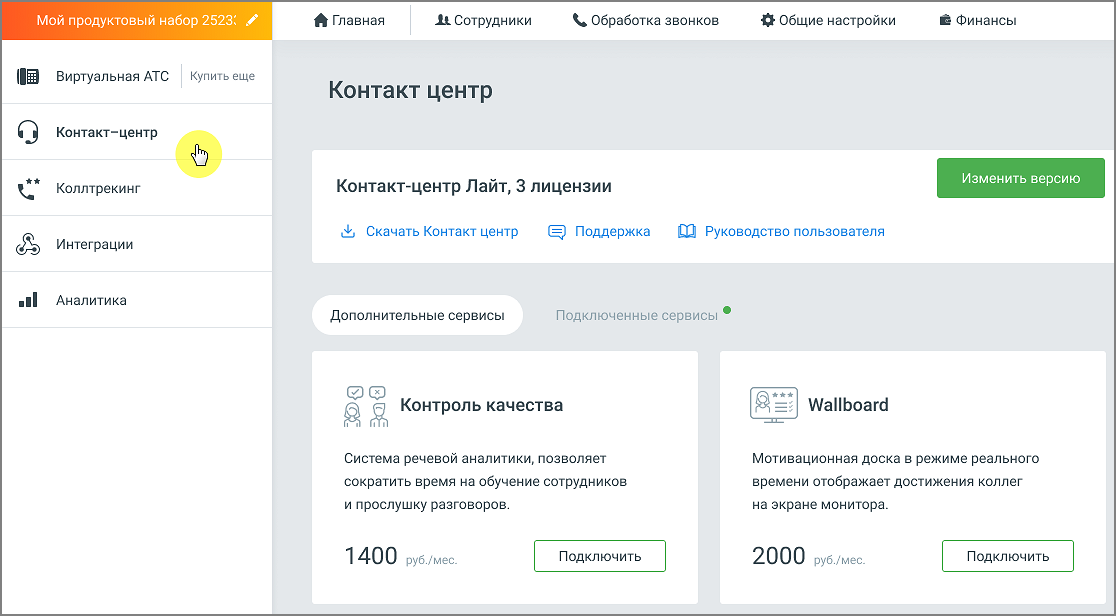
Task: Click the Купить еще link
Action: click(222, 76)
